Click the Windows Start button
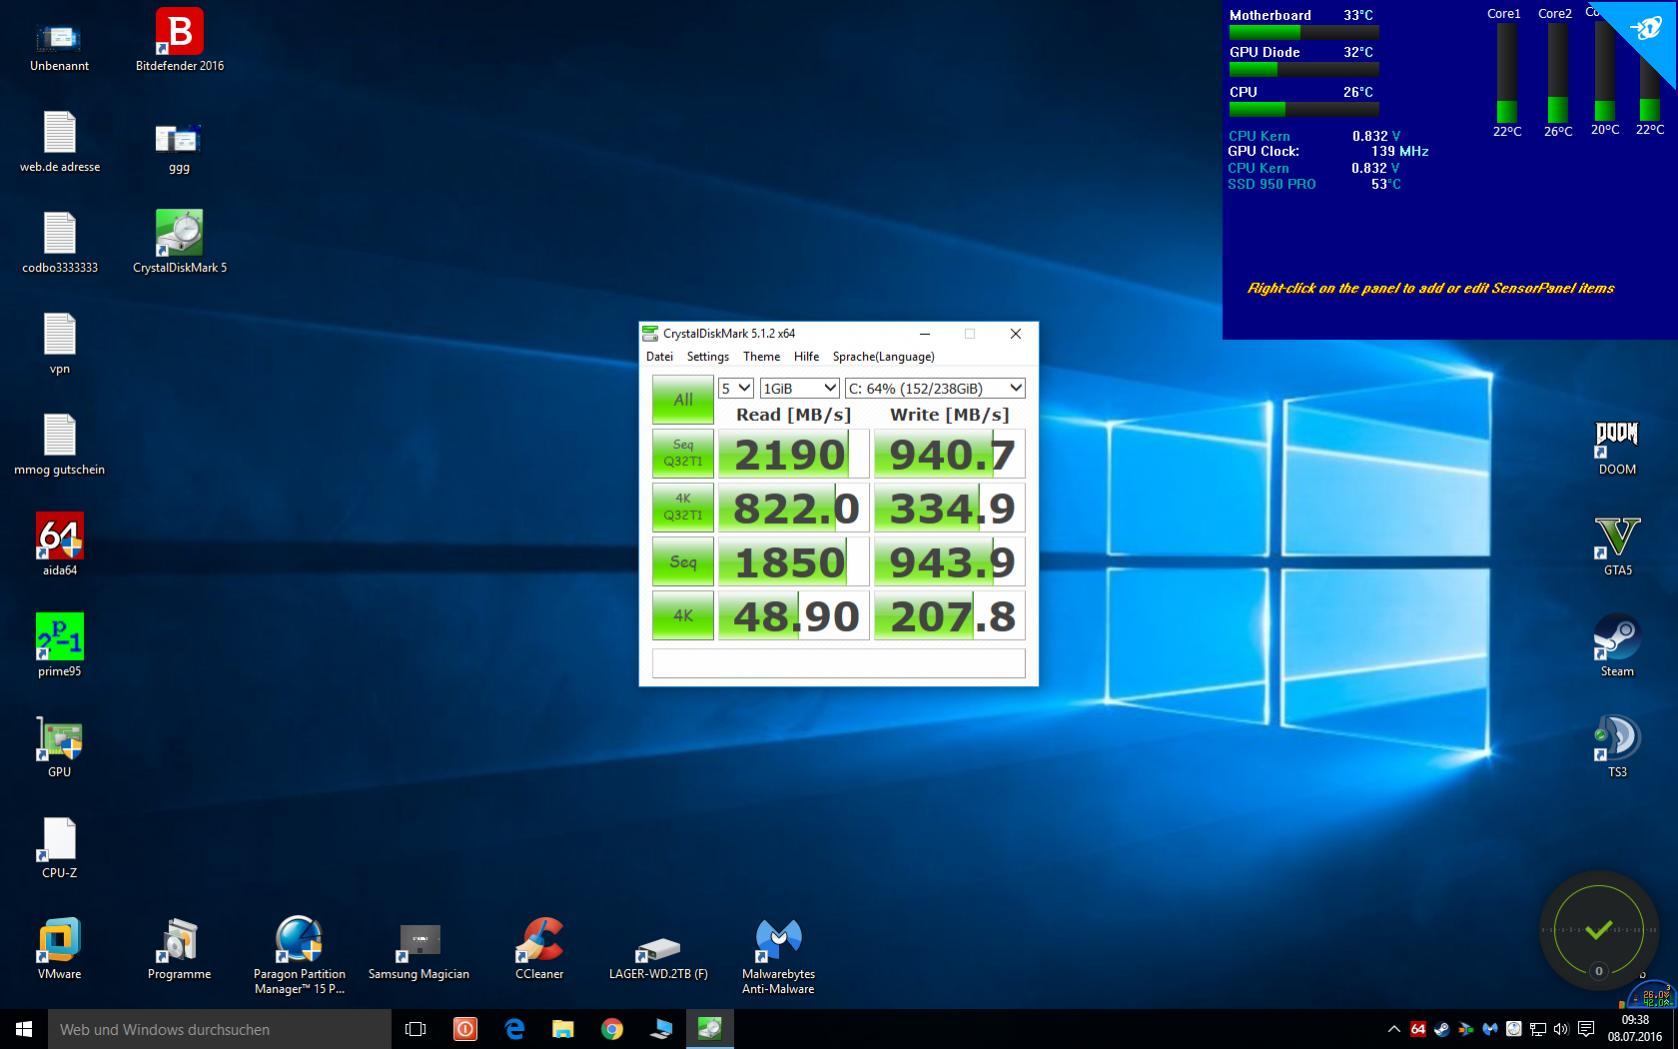 24,1029
